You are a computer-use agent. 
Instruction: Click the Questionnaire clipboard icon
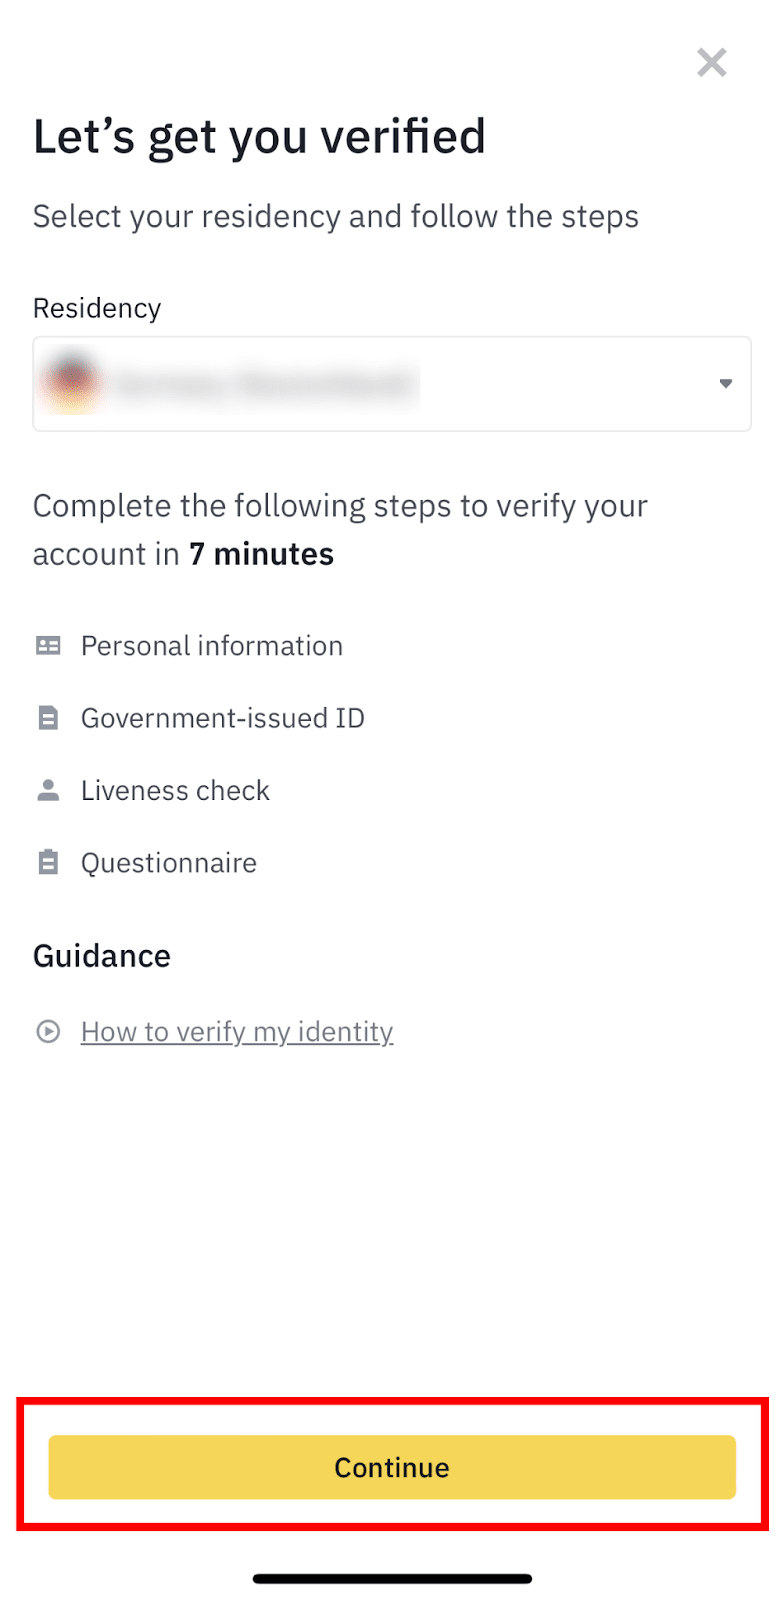click(48, 862)
